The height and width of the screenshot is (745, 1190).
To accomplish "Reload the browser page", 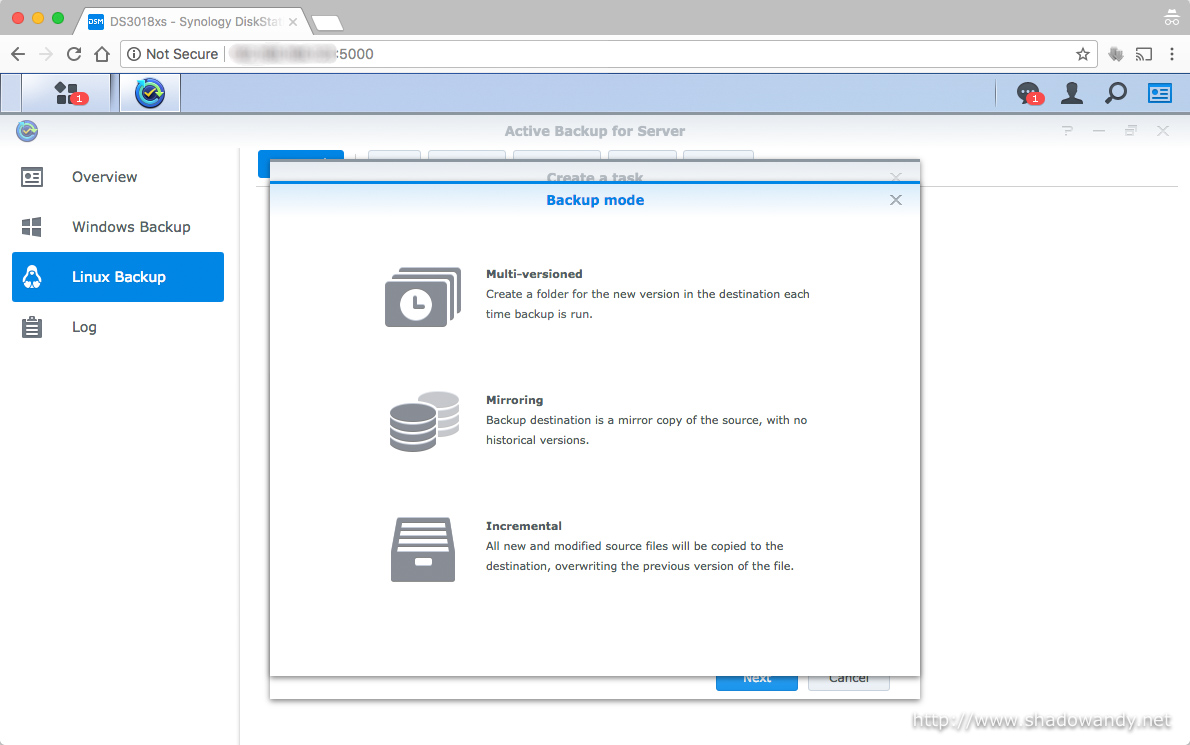I will [74, 54].
